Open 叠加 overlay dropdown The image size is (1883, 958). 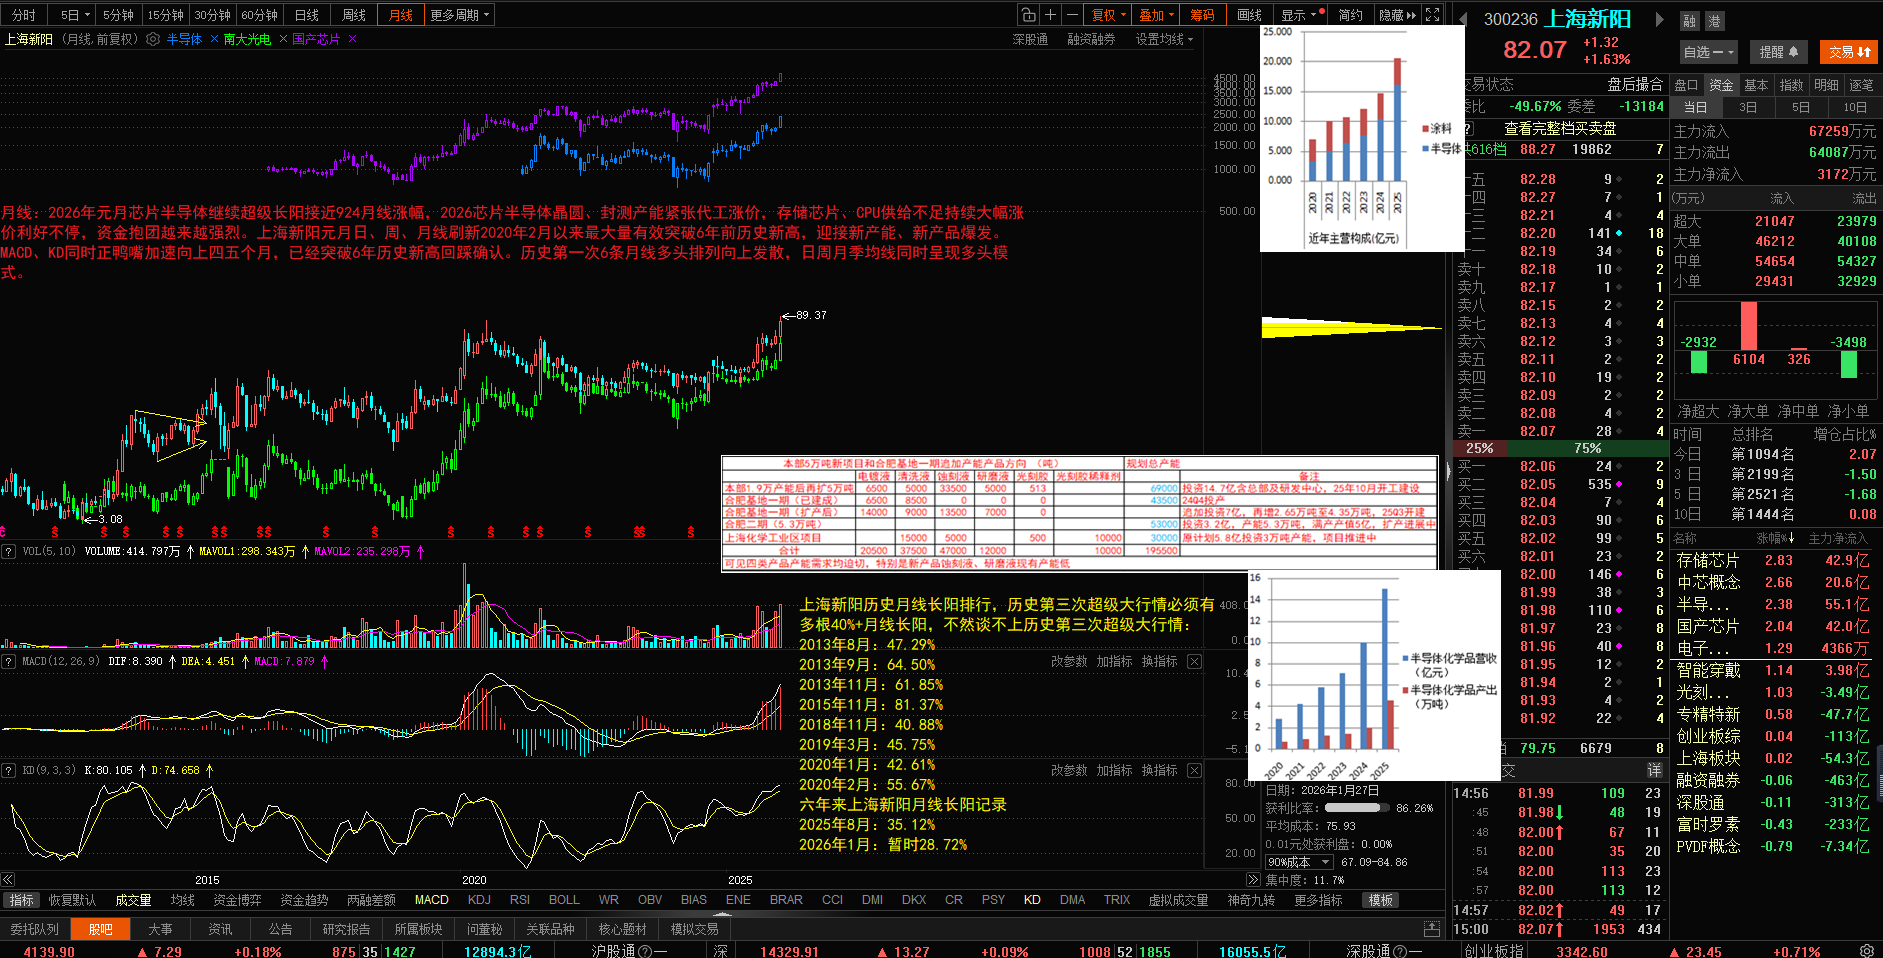coord(1157,15)
